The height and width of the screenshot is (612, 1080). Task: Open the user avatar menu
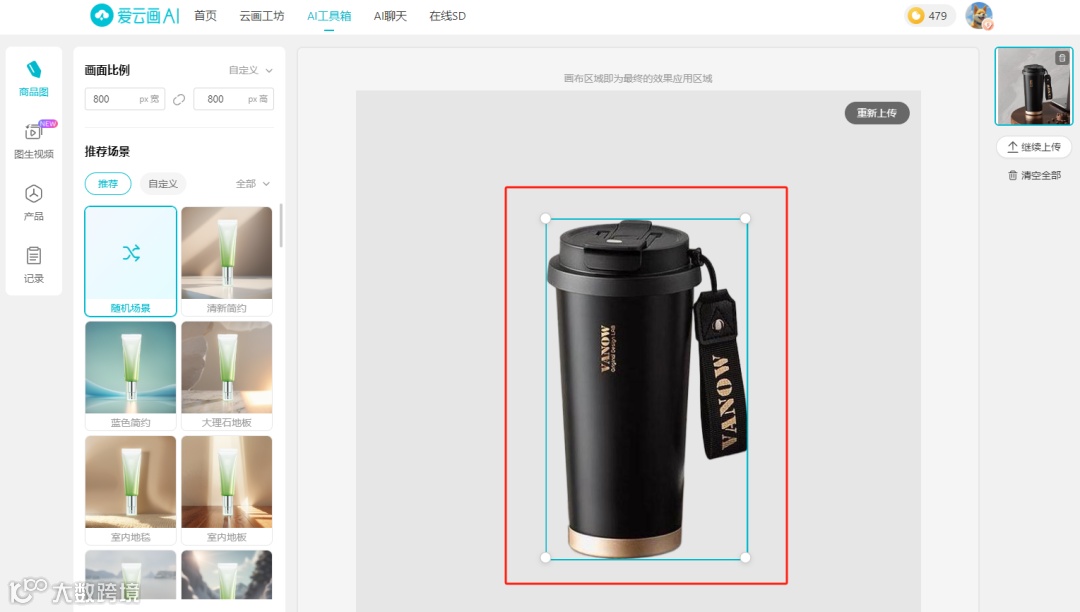pos(979,16)
